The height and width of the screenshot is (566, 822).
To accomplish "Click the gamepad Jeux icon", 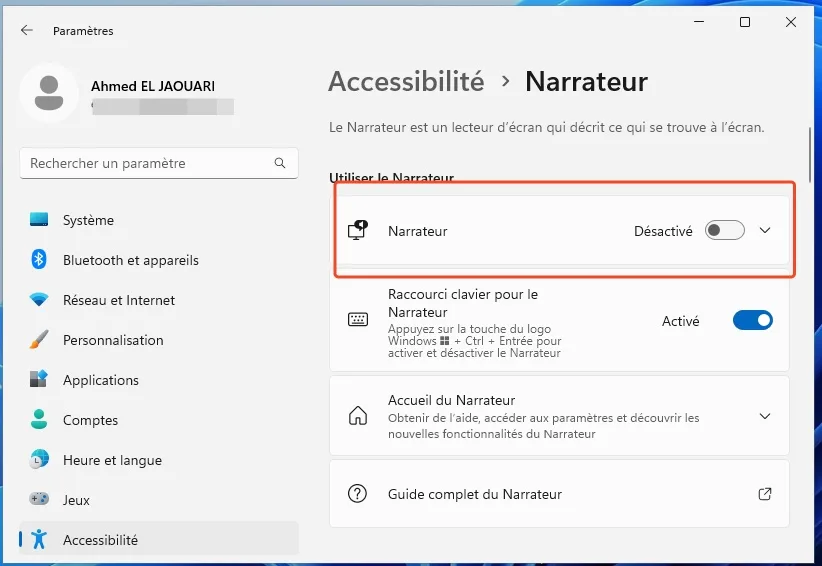I will click(x=39, y=499).
